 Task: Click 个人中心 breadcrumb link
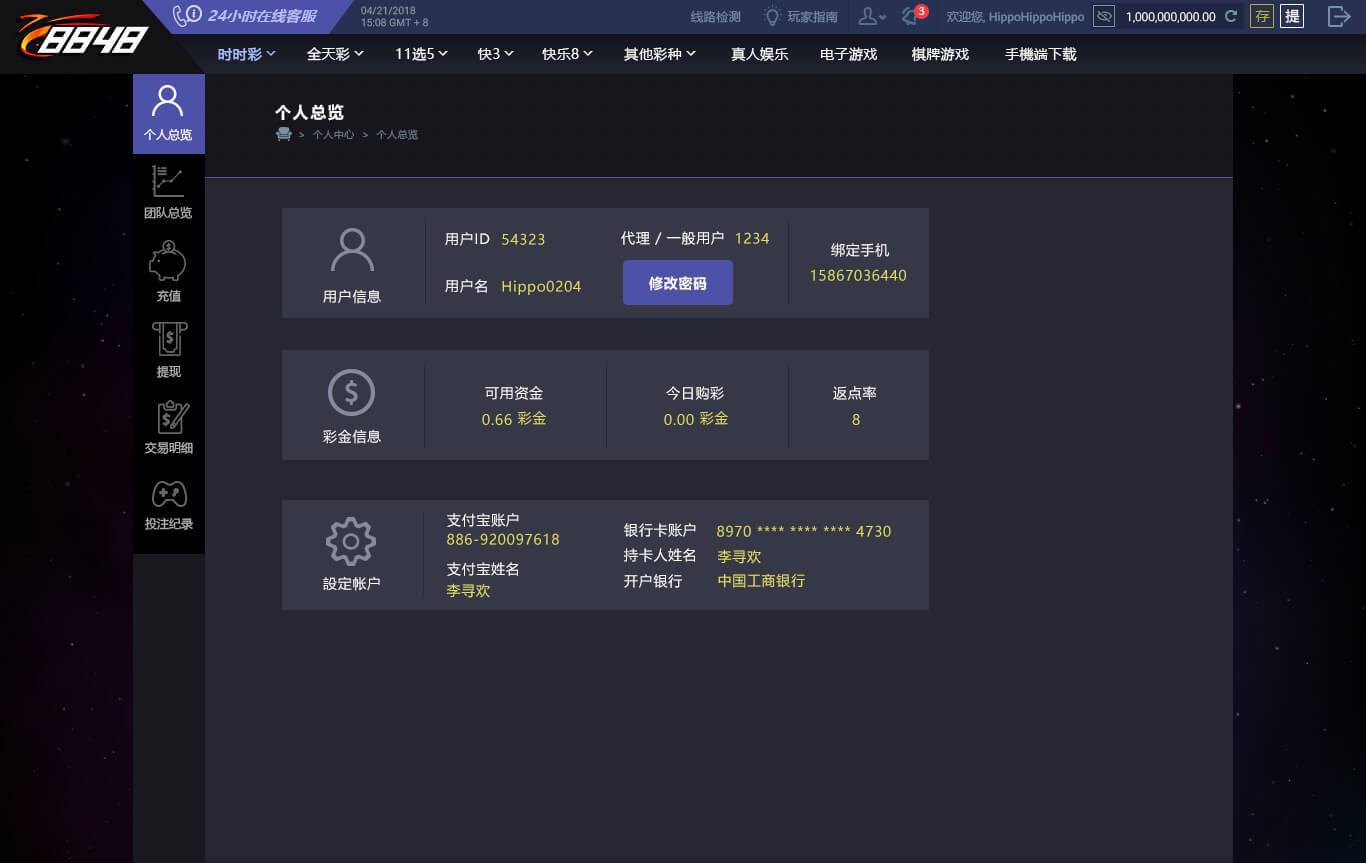333,134
